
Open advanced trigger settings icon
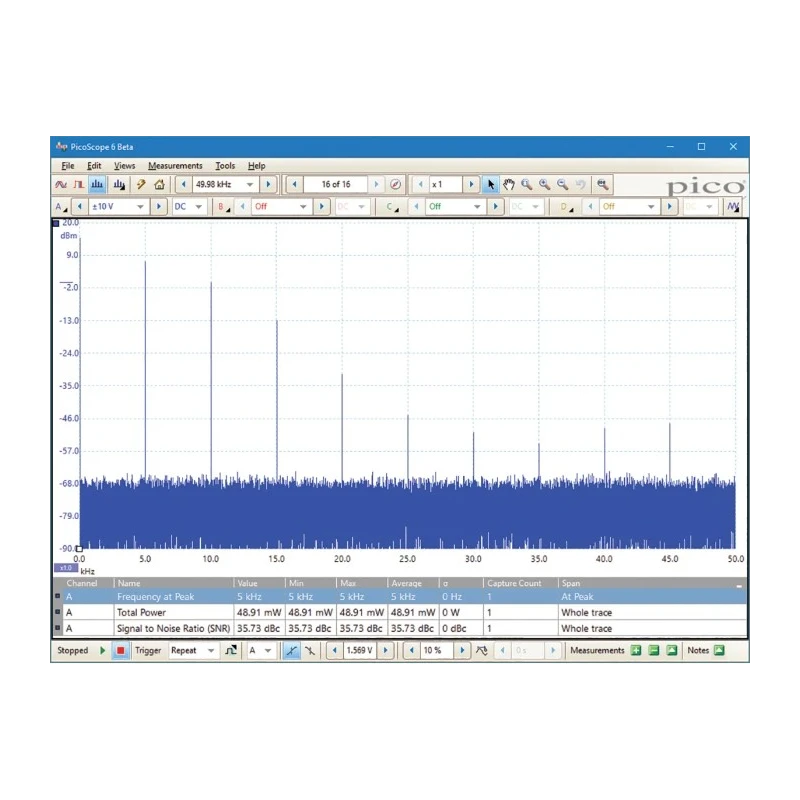pos(231,651)
